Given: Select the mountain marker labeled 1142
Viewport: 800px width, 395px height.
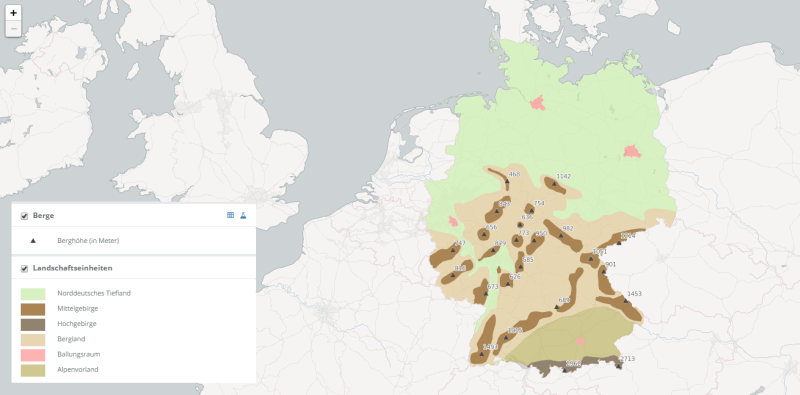Looking at the screenshot, I should pyautogui.click(x=554, y=183).
